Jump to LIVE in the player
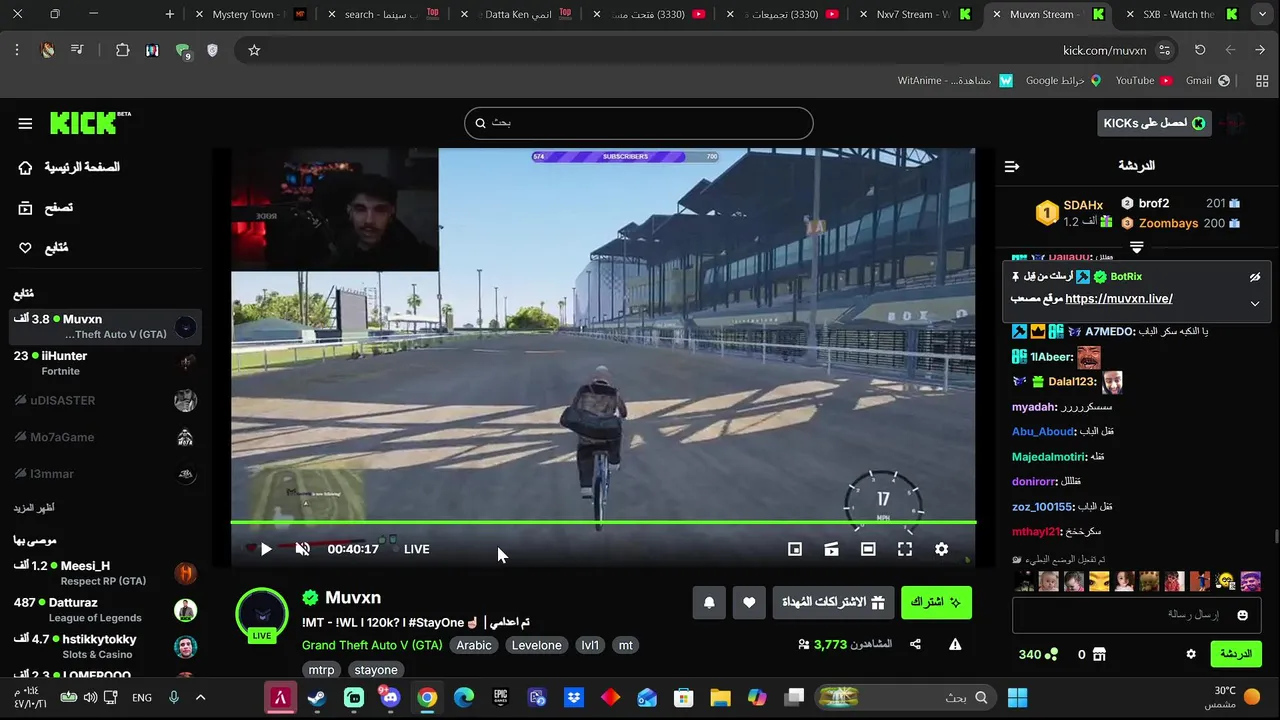 coord(416,549)
